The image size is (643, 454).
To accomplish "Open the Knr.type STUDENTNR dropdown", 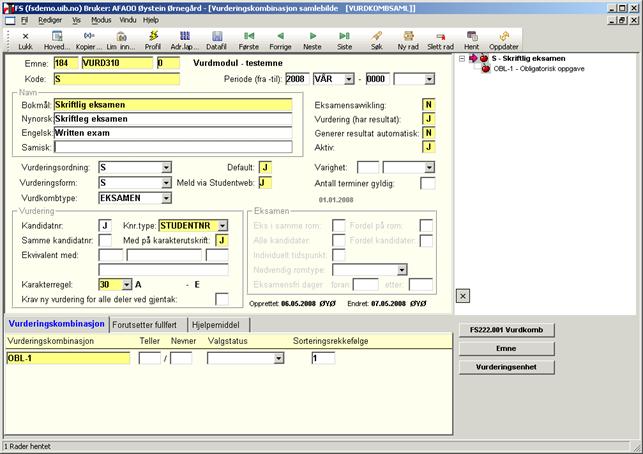I will (x=222, y=226).
